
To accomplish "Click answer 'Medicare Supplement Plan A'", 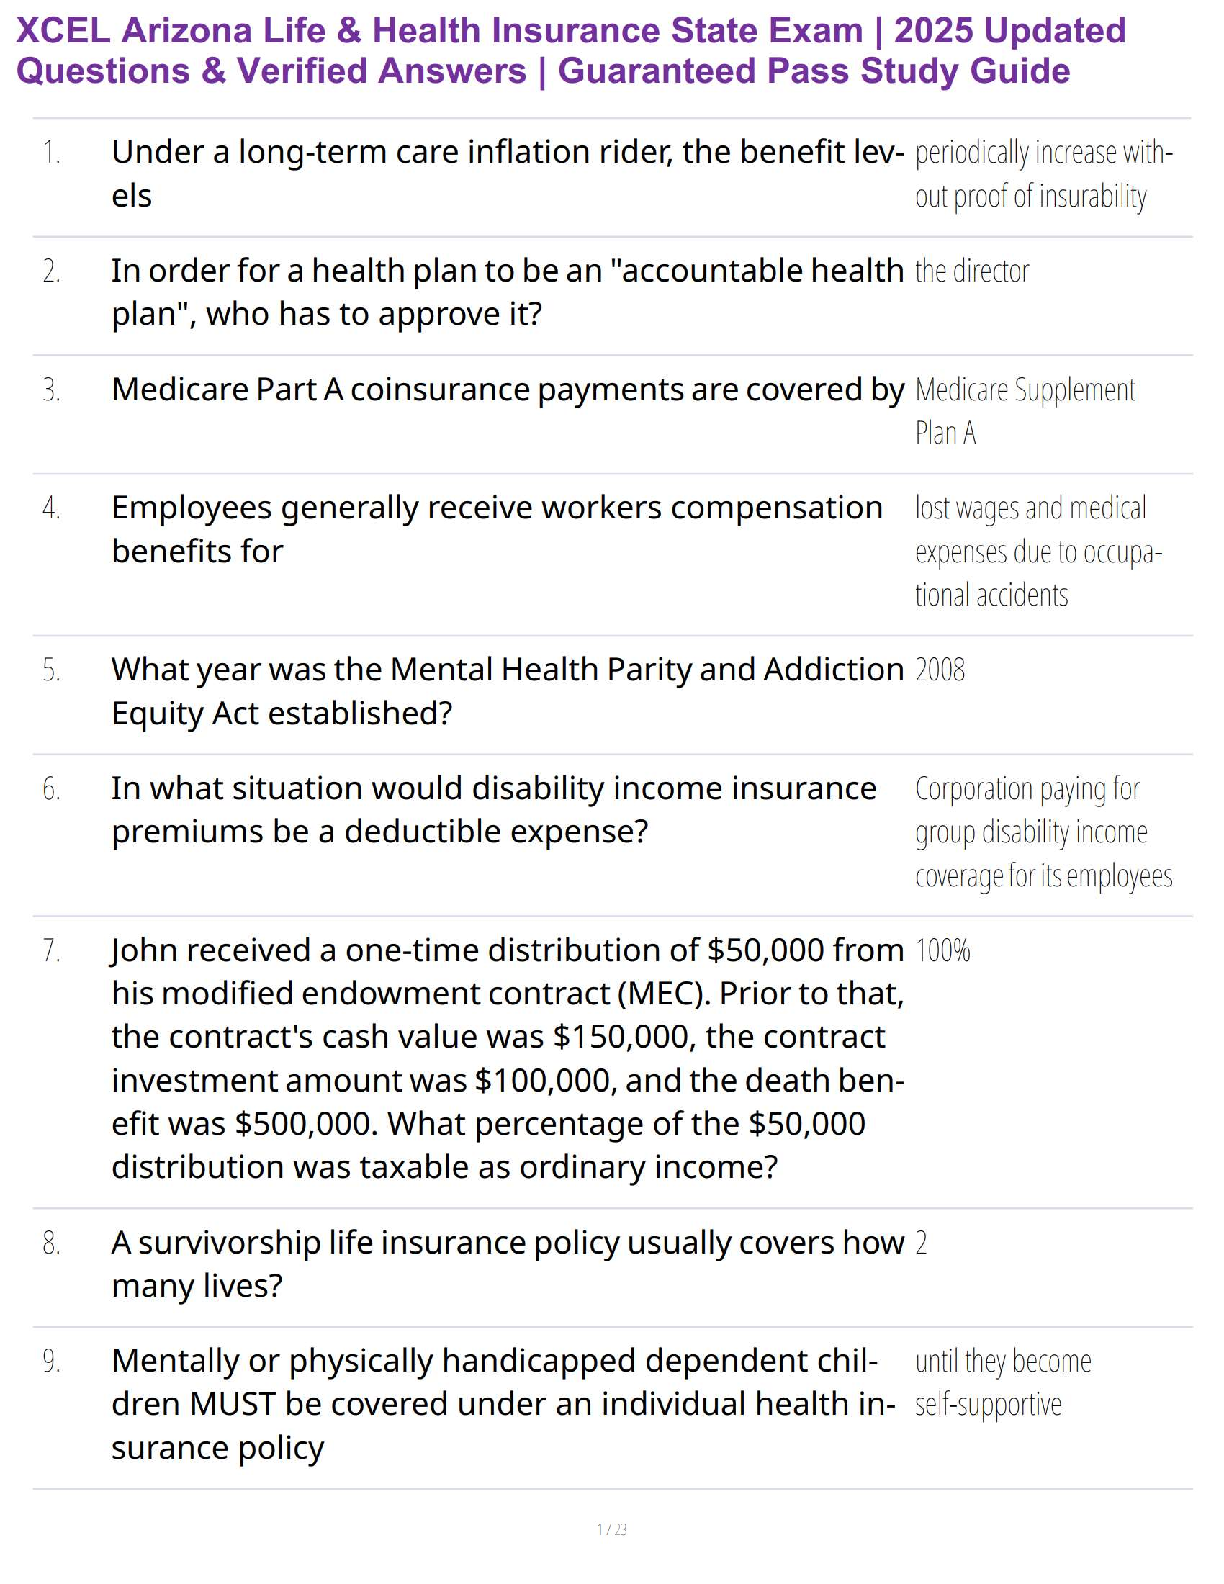I will pos(1025,411).
